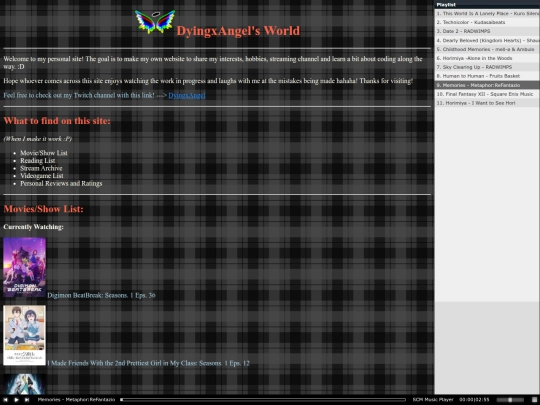This screenshot has width=540, height=405.
Task: Play 'Technicolor - Kudasaibeats' from playlist
Action: [x=487, y=22]
